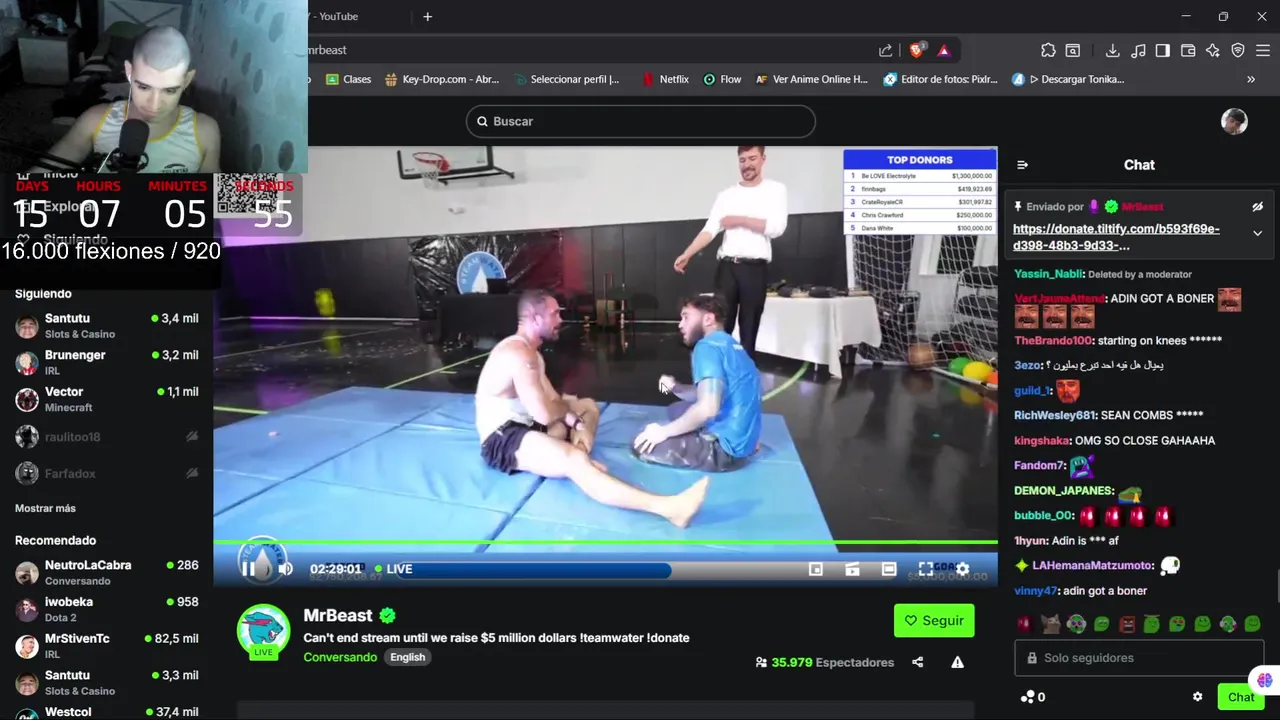Open the donate.tiltify.com pinned link
1280x720 pixels.
(x=1116, y=237)
